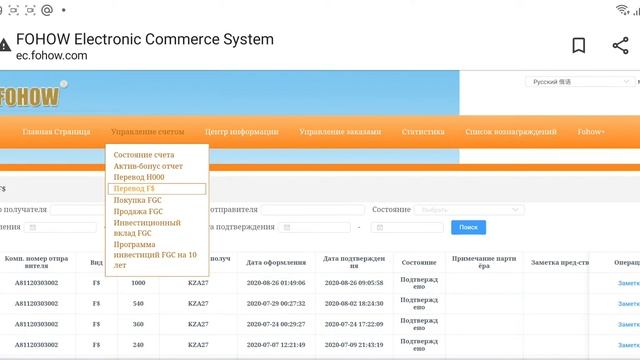This screenshot has width=640, height=360.
Task: Open Управление счетом menu
Action: point(148,132)
